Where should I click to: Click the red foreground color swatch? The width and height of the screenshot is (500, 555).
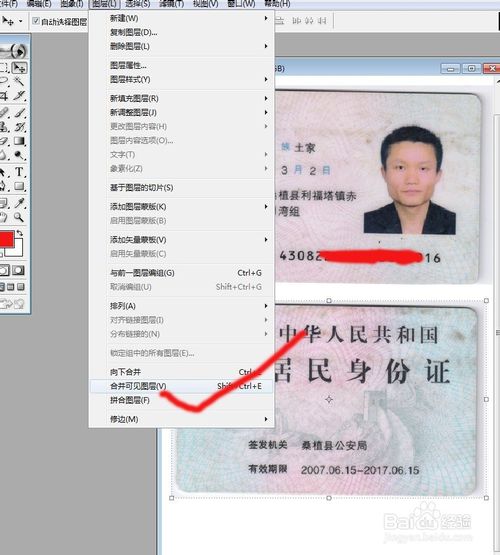coord(6,240)
